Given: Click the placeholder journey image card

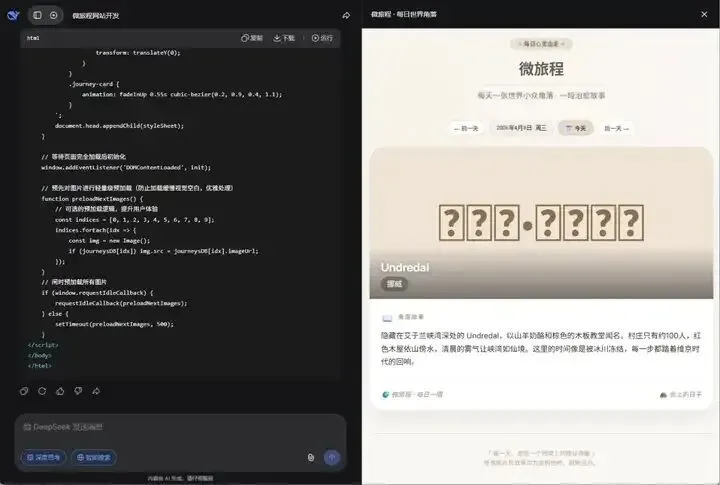Looking at the screenshot, I should 541,223.
